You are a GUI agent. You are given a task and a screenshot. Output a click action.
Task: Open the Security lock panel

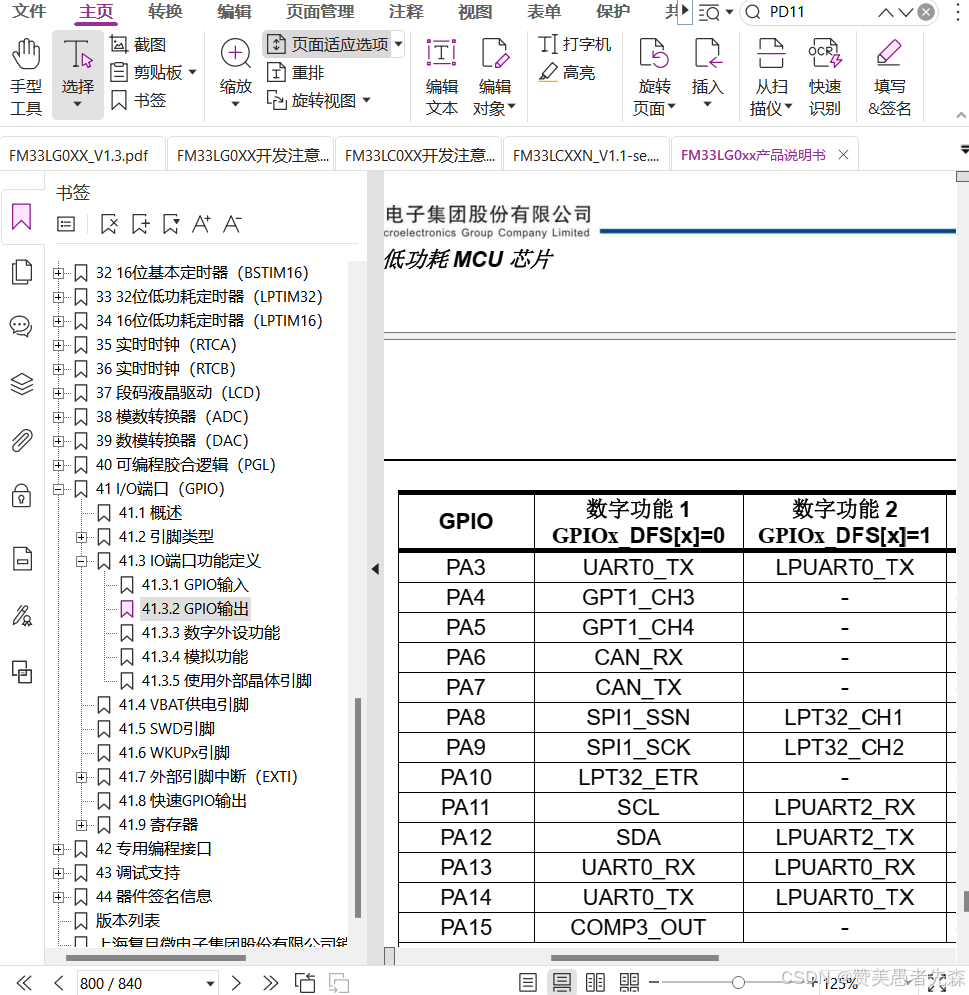(x=22, y=496)
